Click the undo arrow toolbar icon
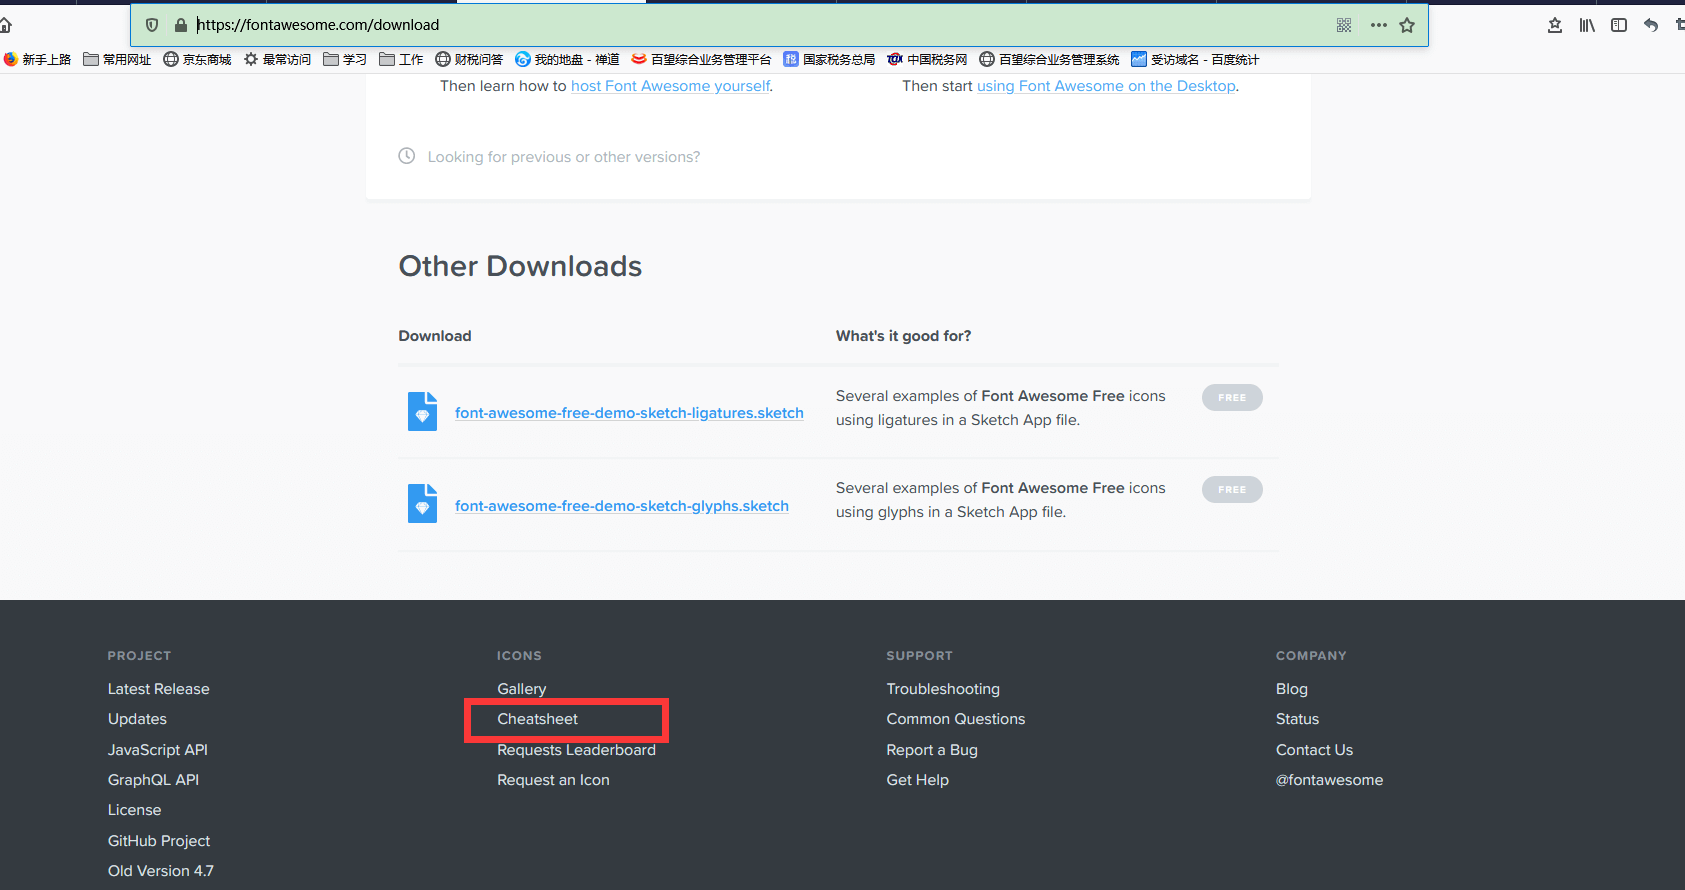 tap(1651, 25)
